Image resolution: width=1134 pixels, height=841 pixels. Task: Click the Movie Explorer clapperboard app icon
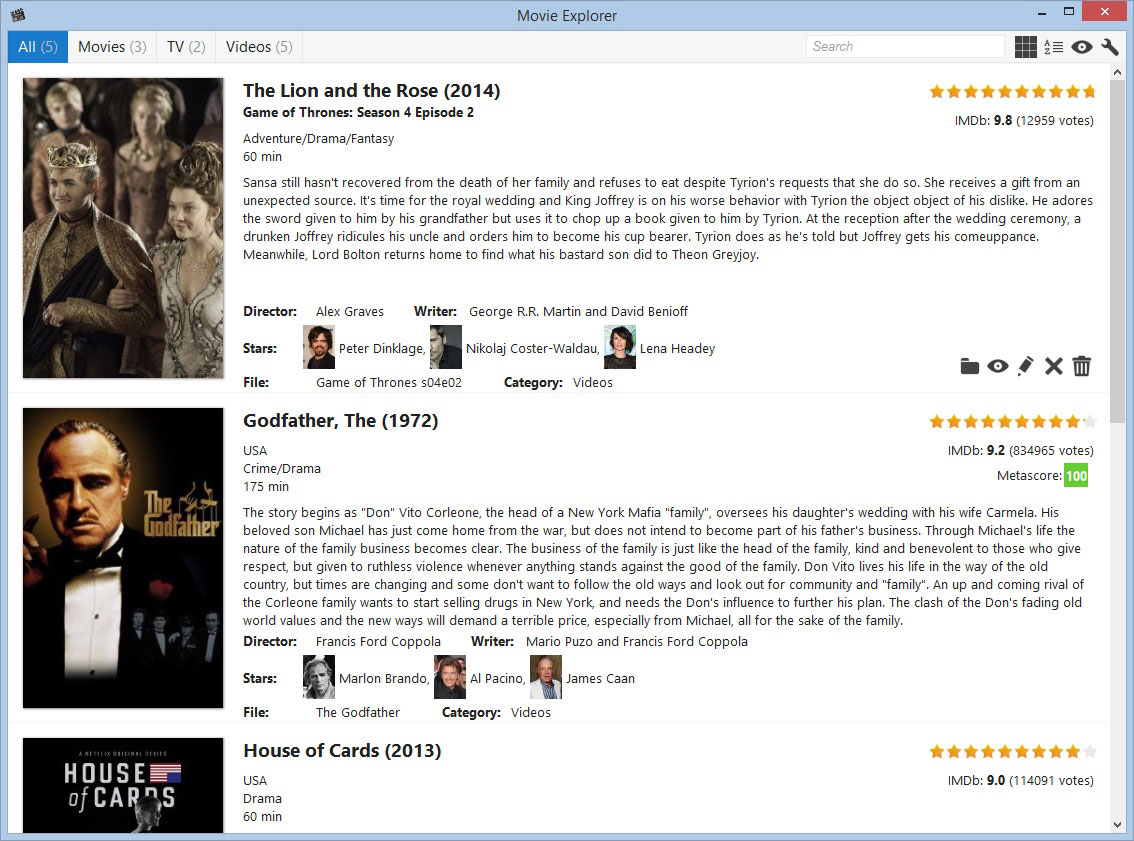pyautogui.click(x=17, y=14)
